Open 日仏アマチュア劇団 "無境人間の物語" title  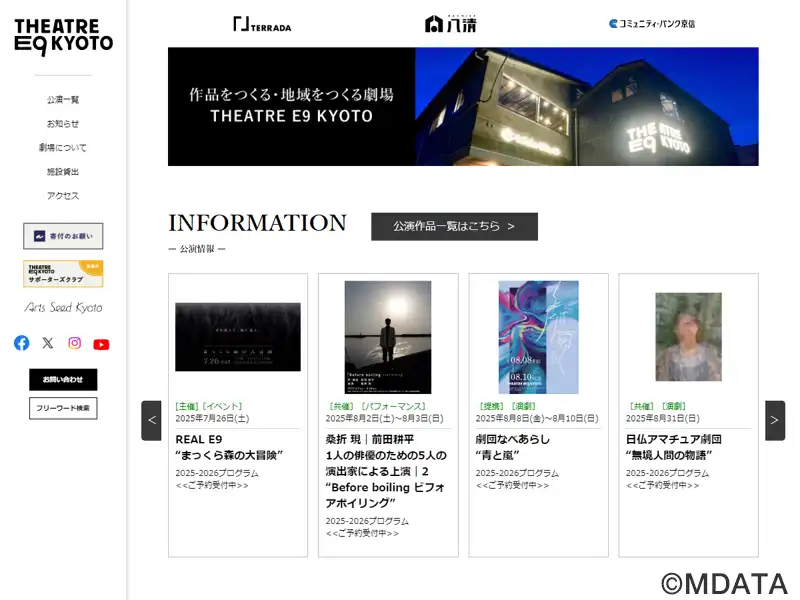coord(673,447)
